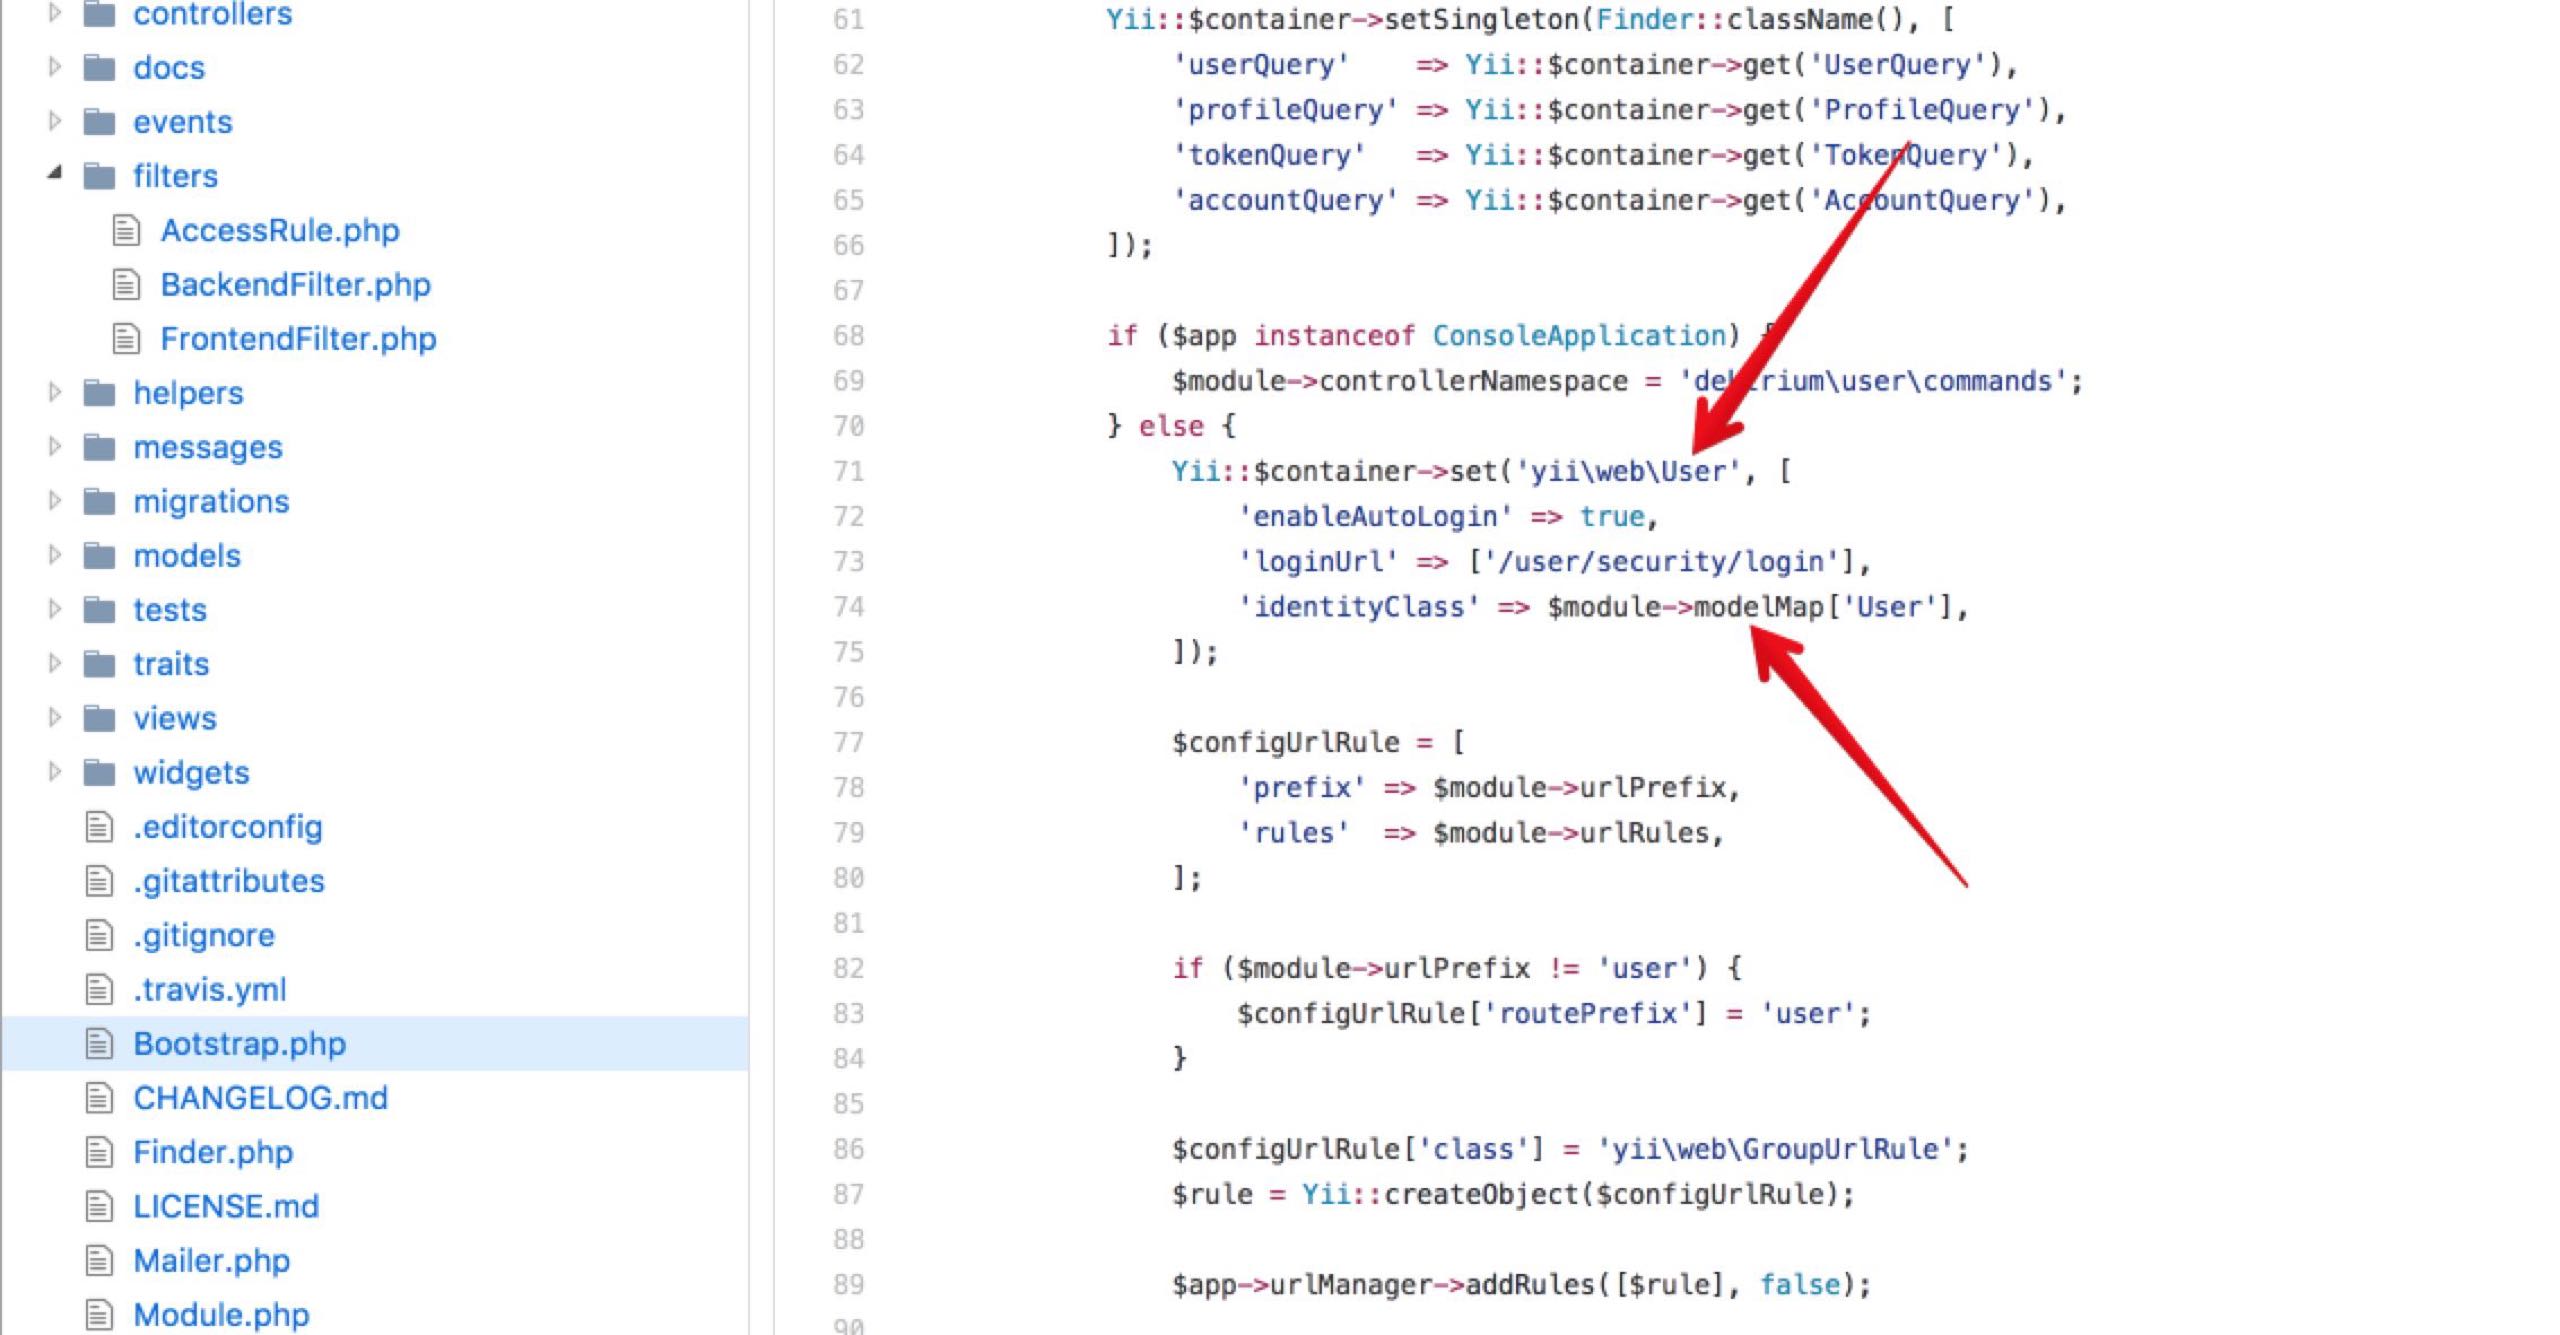
Task: Expand the migrations folder triangle
Action: pyautogui.click(x=55, y=501)
